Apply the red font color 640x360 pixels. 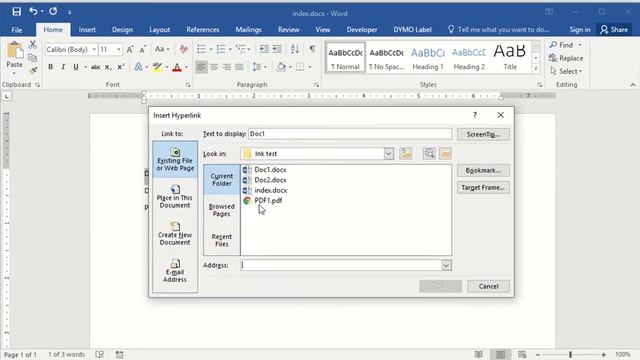[x=177, y=67]
